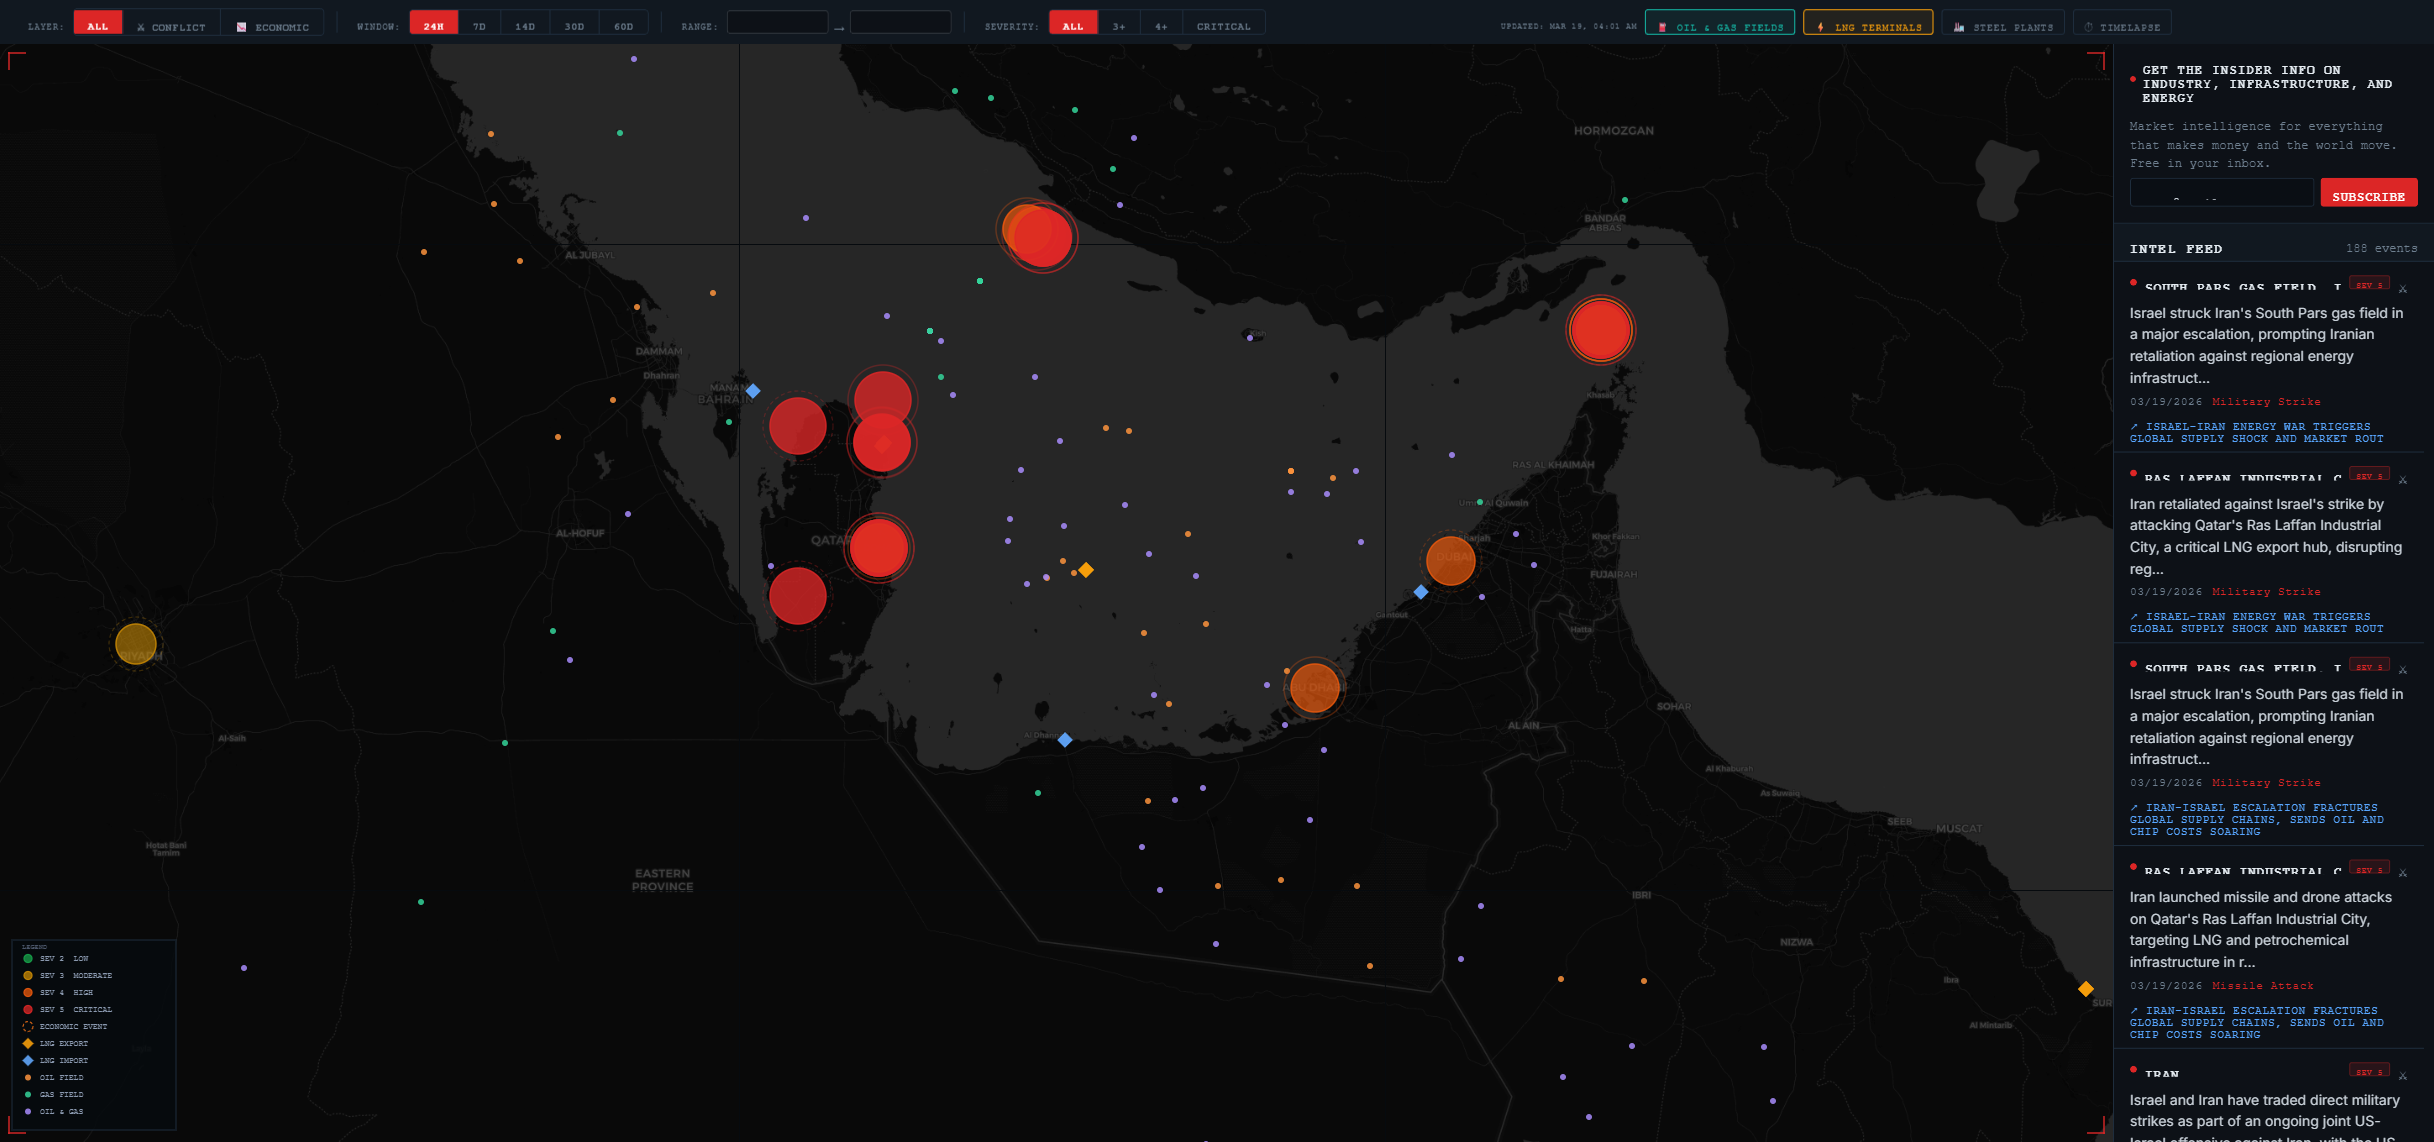The height and width of the screenshot is (1142, 2434).
Task: Click the newsletter email input field
Action: pyautogui.click(x=2220, y=193)
